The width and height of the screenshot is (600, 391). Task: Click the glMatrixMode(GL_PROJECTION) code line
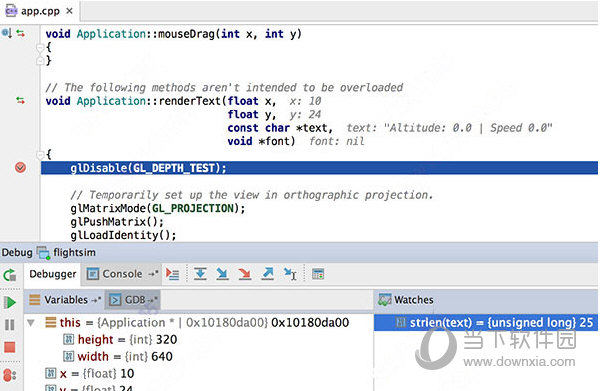pyautogui.click(x=158, y=208)
